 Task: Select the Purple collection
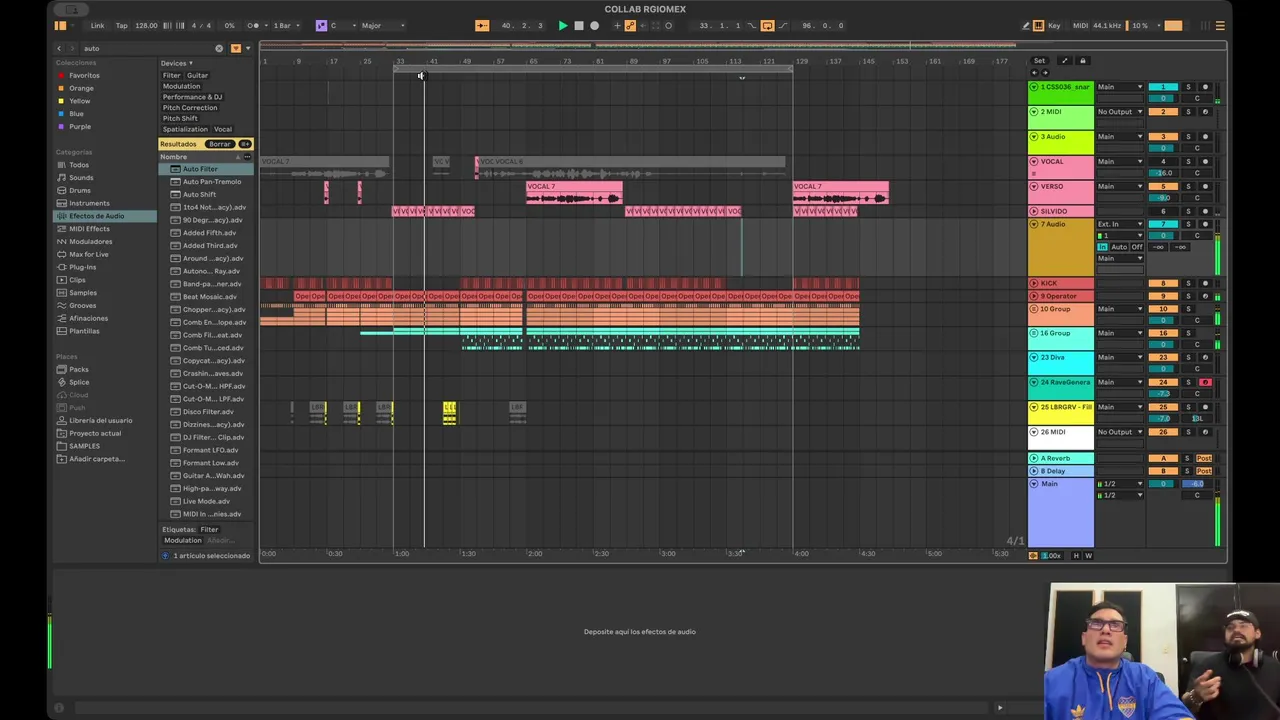coord(80,127)
